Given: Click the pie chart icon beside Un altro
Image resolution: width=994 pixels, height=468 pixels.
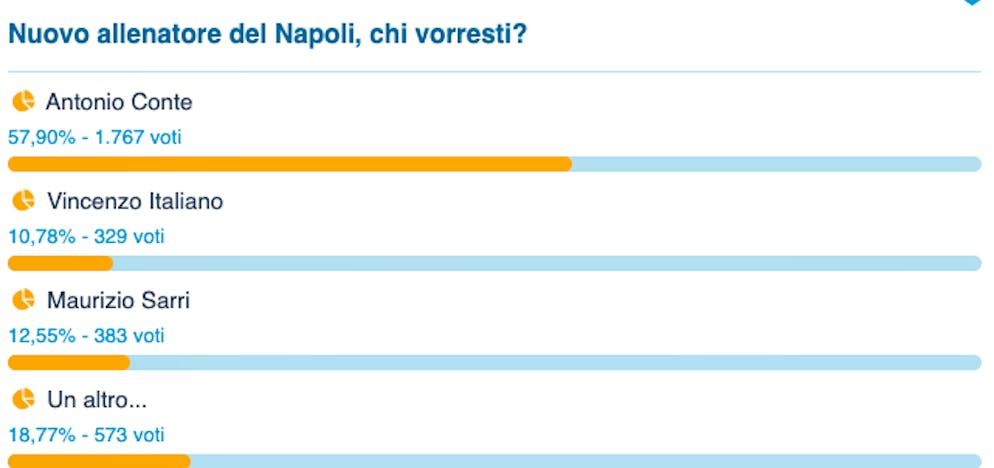Looking at the screenshot, I should (x=23, y=400).
